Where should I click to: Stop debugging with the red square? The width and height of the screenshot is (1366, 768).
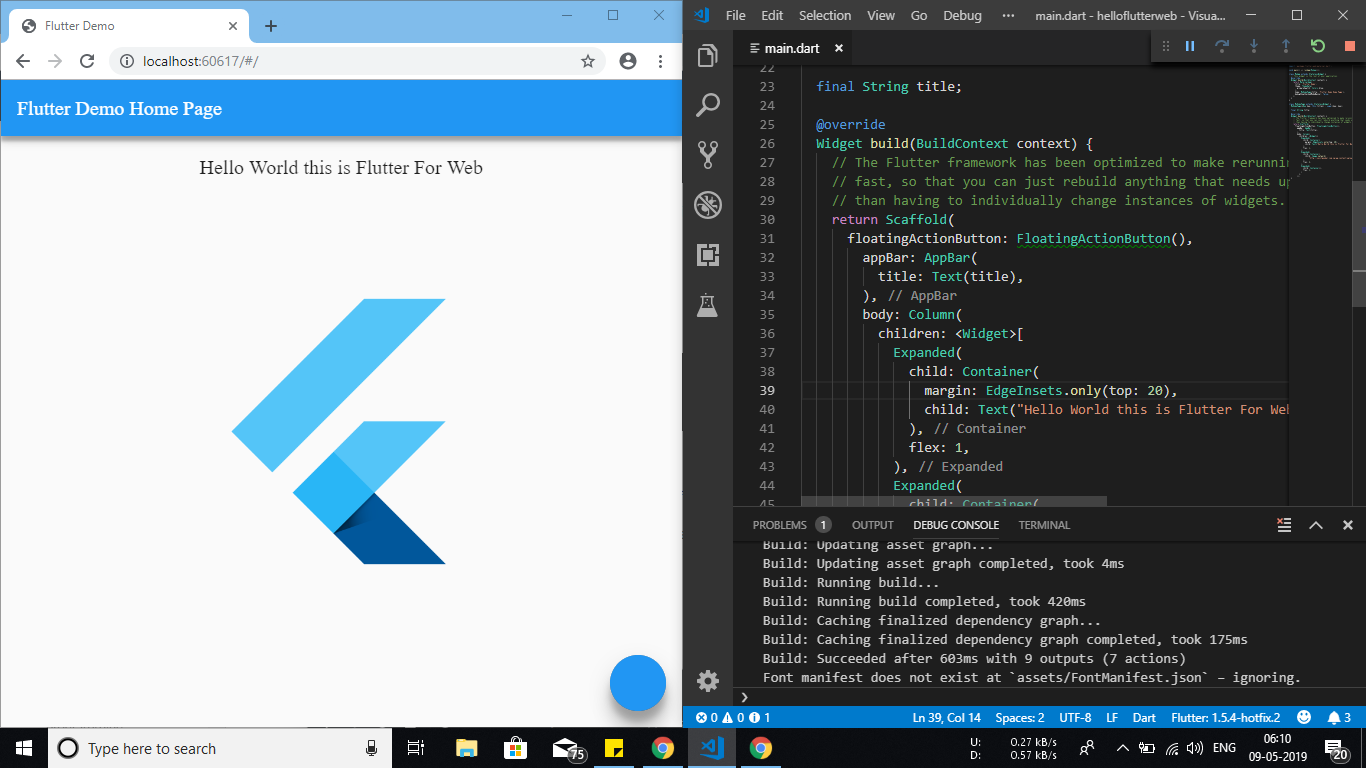[1349, 46]
